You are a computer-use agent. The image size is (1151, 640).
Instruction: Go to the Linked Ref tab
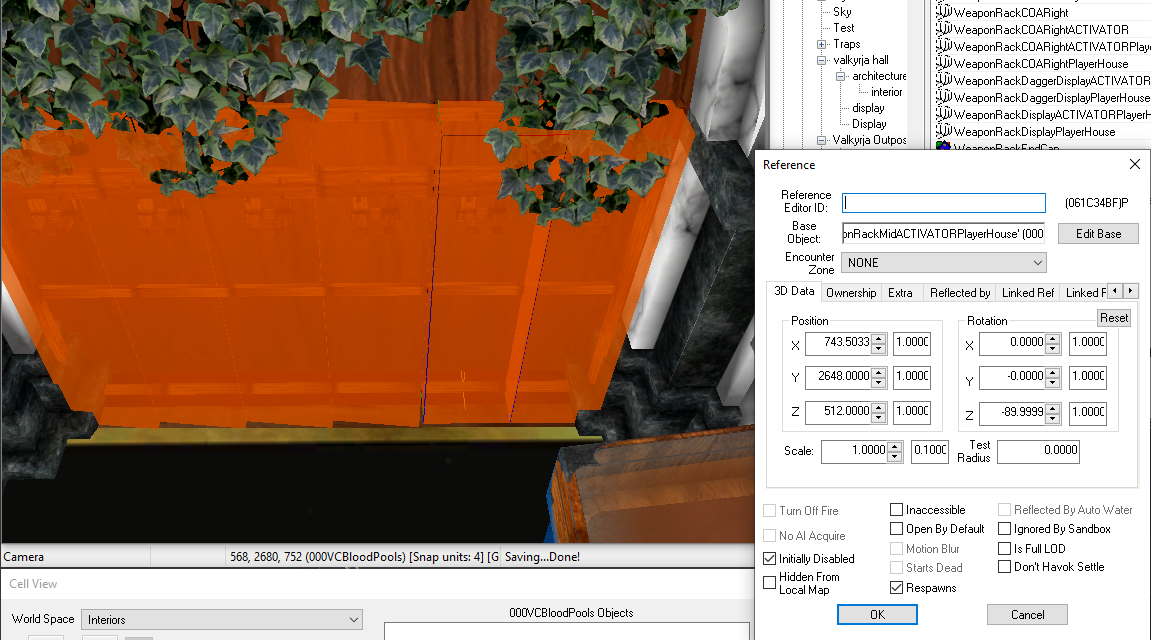coord(1028,293)
